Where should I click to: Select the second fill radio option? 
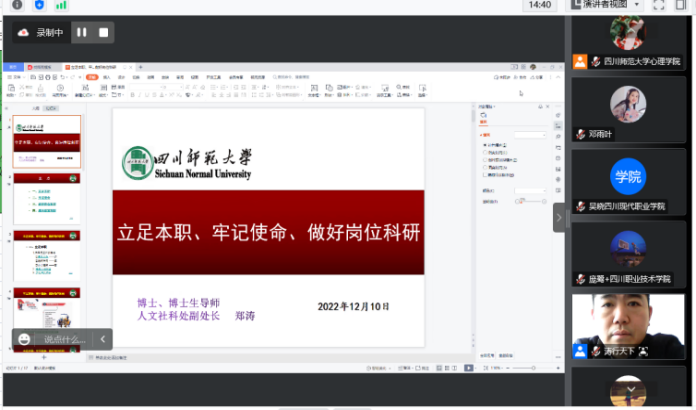coord(485,152)
